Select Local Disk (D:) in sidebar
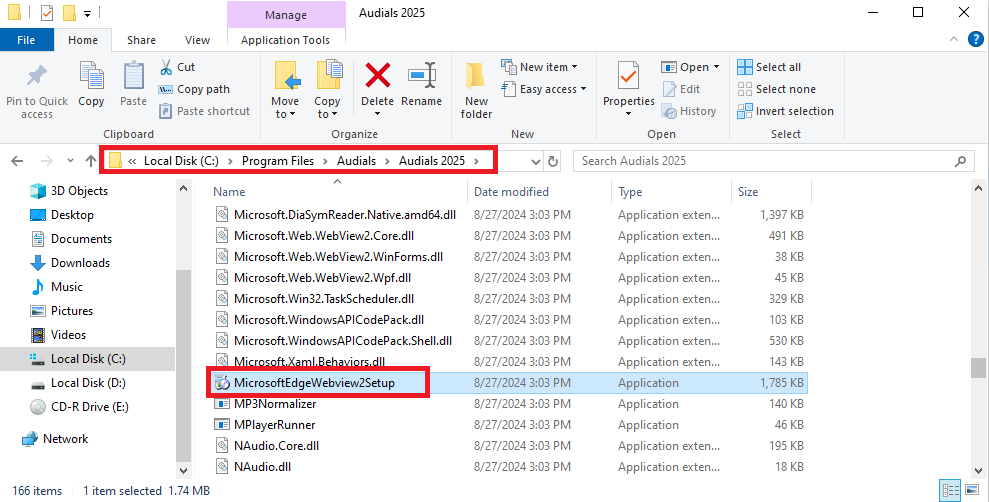This screenshot has width=989, height=502. tap(79, 382)
